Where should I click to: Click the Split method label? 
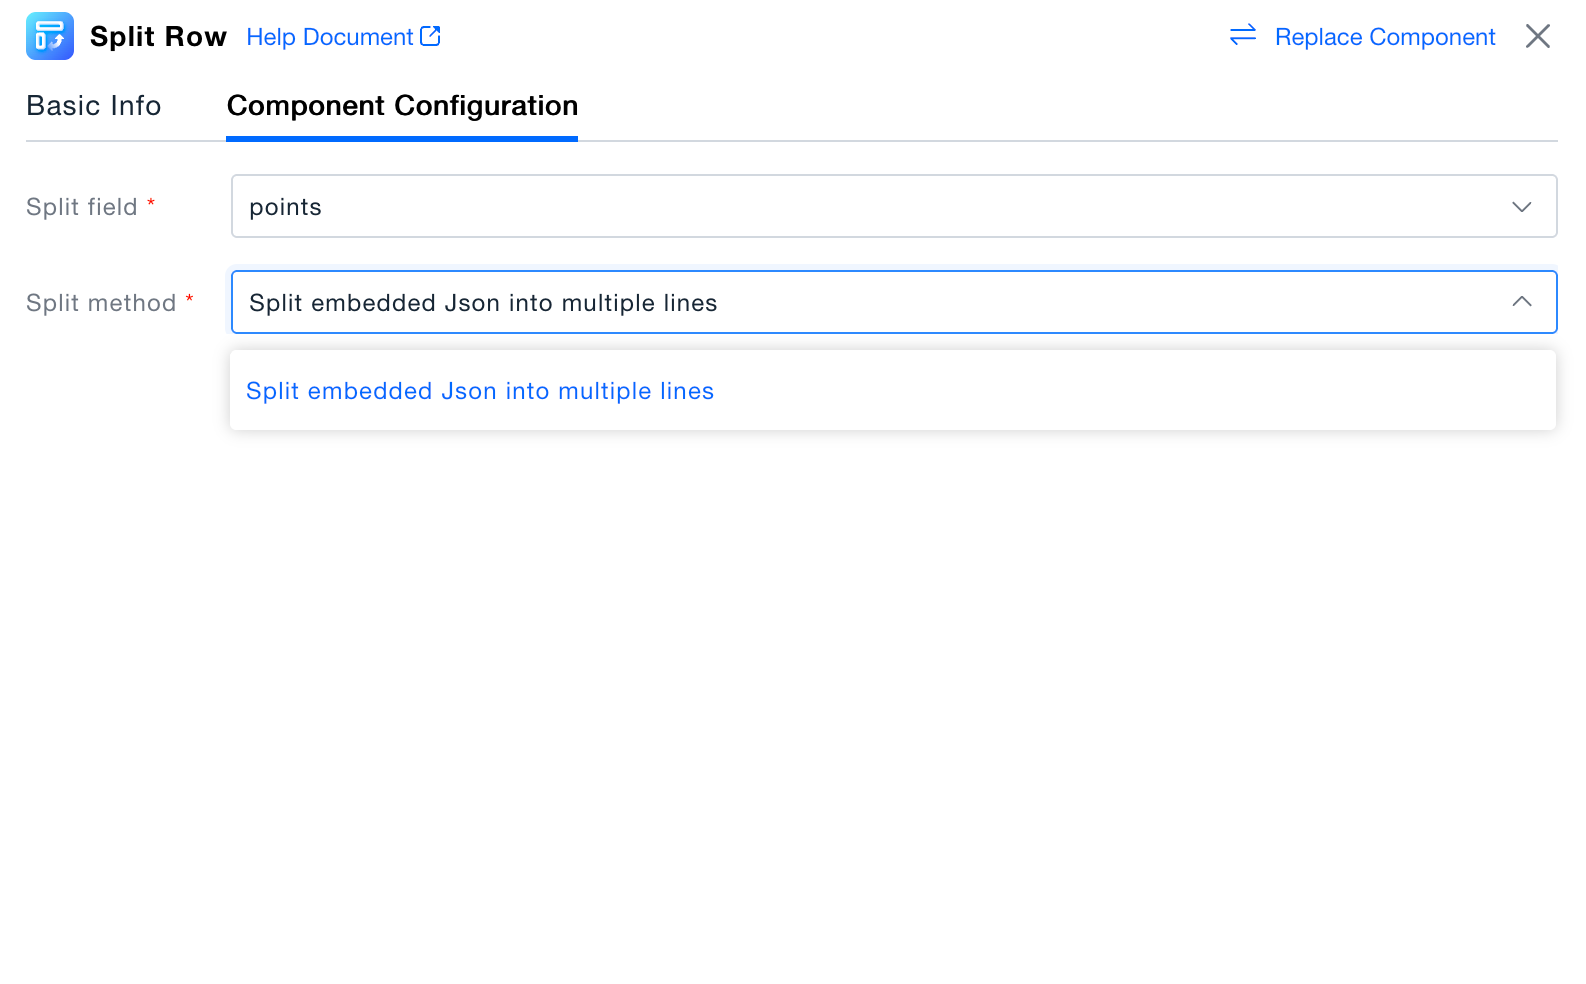(101, 303)
